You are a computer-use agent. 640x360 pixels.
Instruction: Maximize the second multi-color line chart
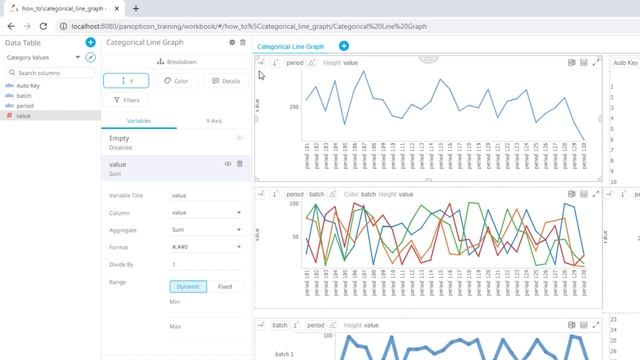pos(596,194)
